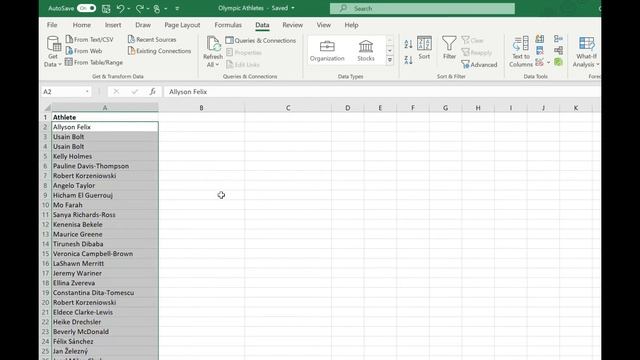Select the Stocks data type
Image resolution: width=640 pixels, height=360 pixels.
(x=366, y=51)
